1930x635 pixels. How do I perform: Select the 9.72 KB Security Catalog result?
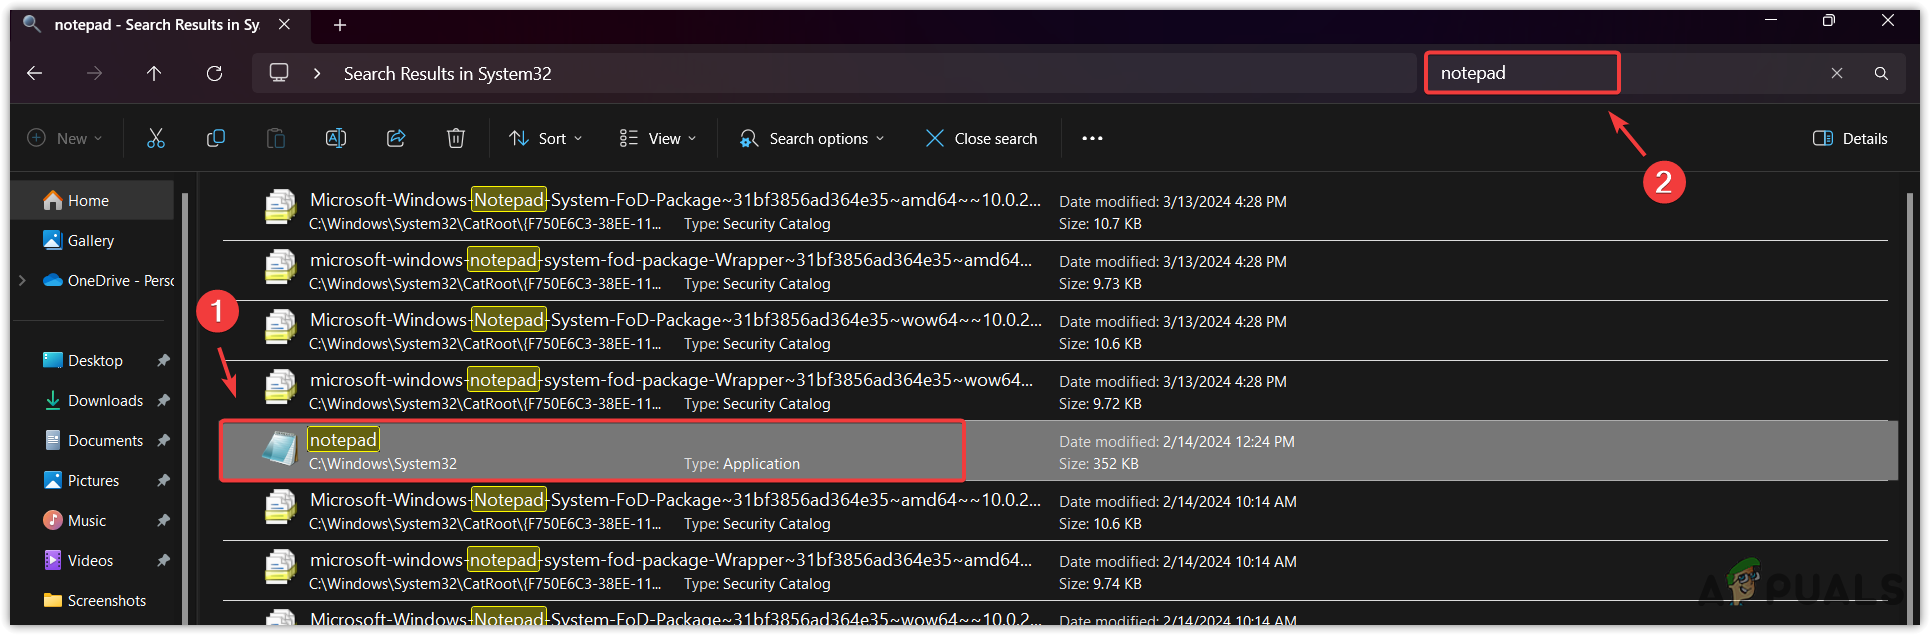[1055, 391]
